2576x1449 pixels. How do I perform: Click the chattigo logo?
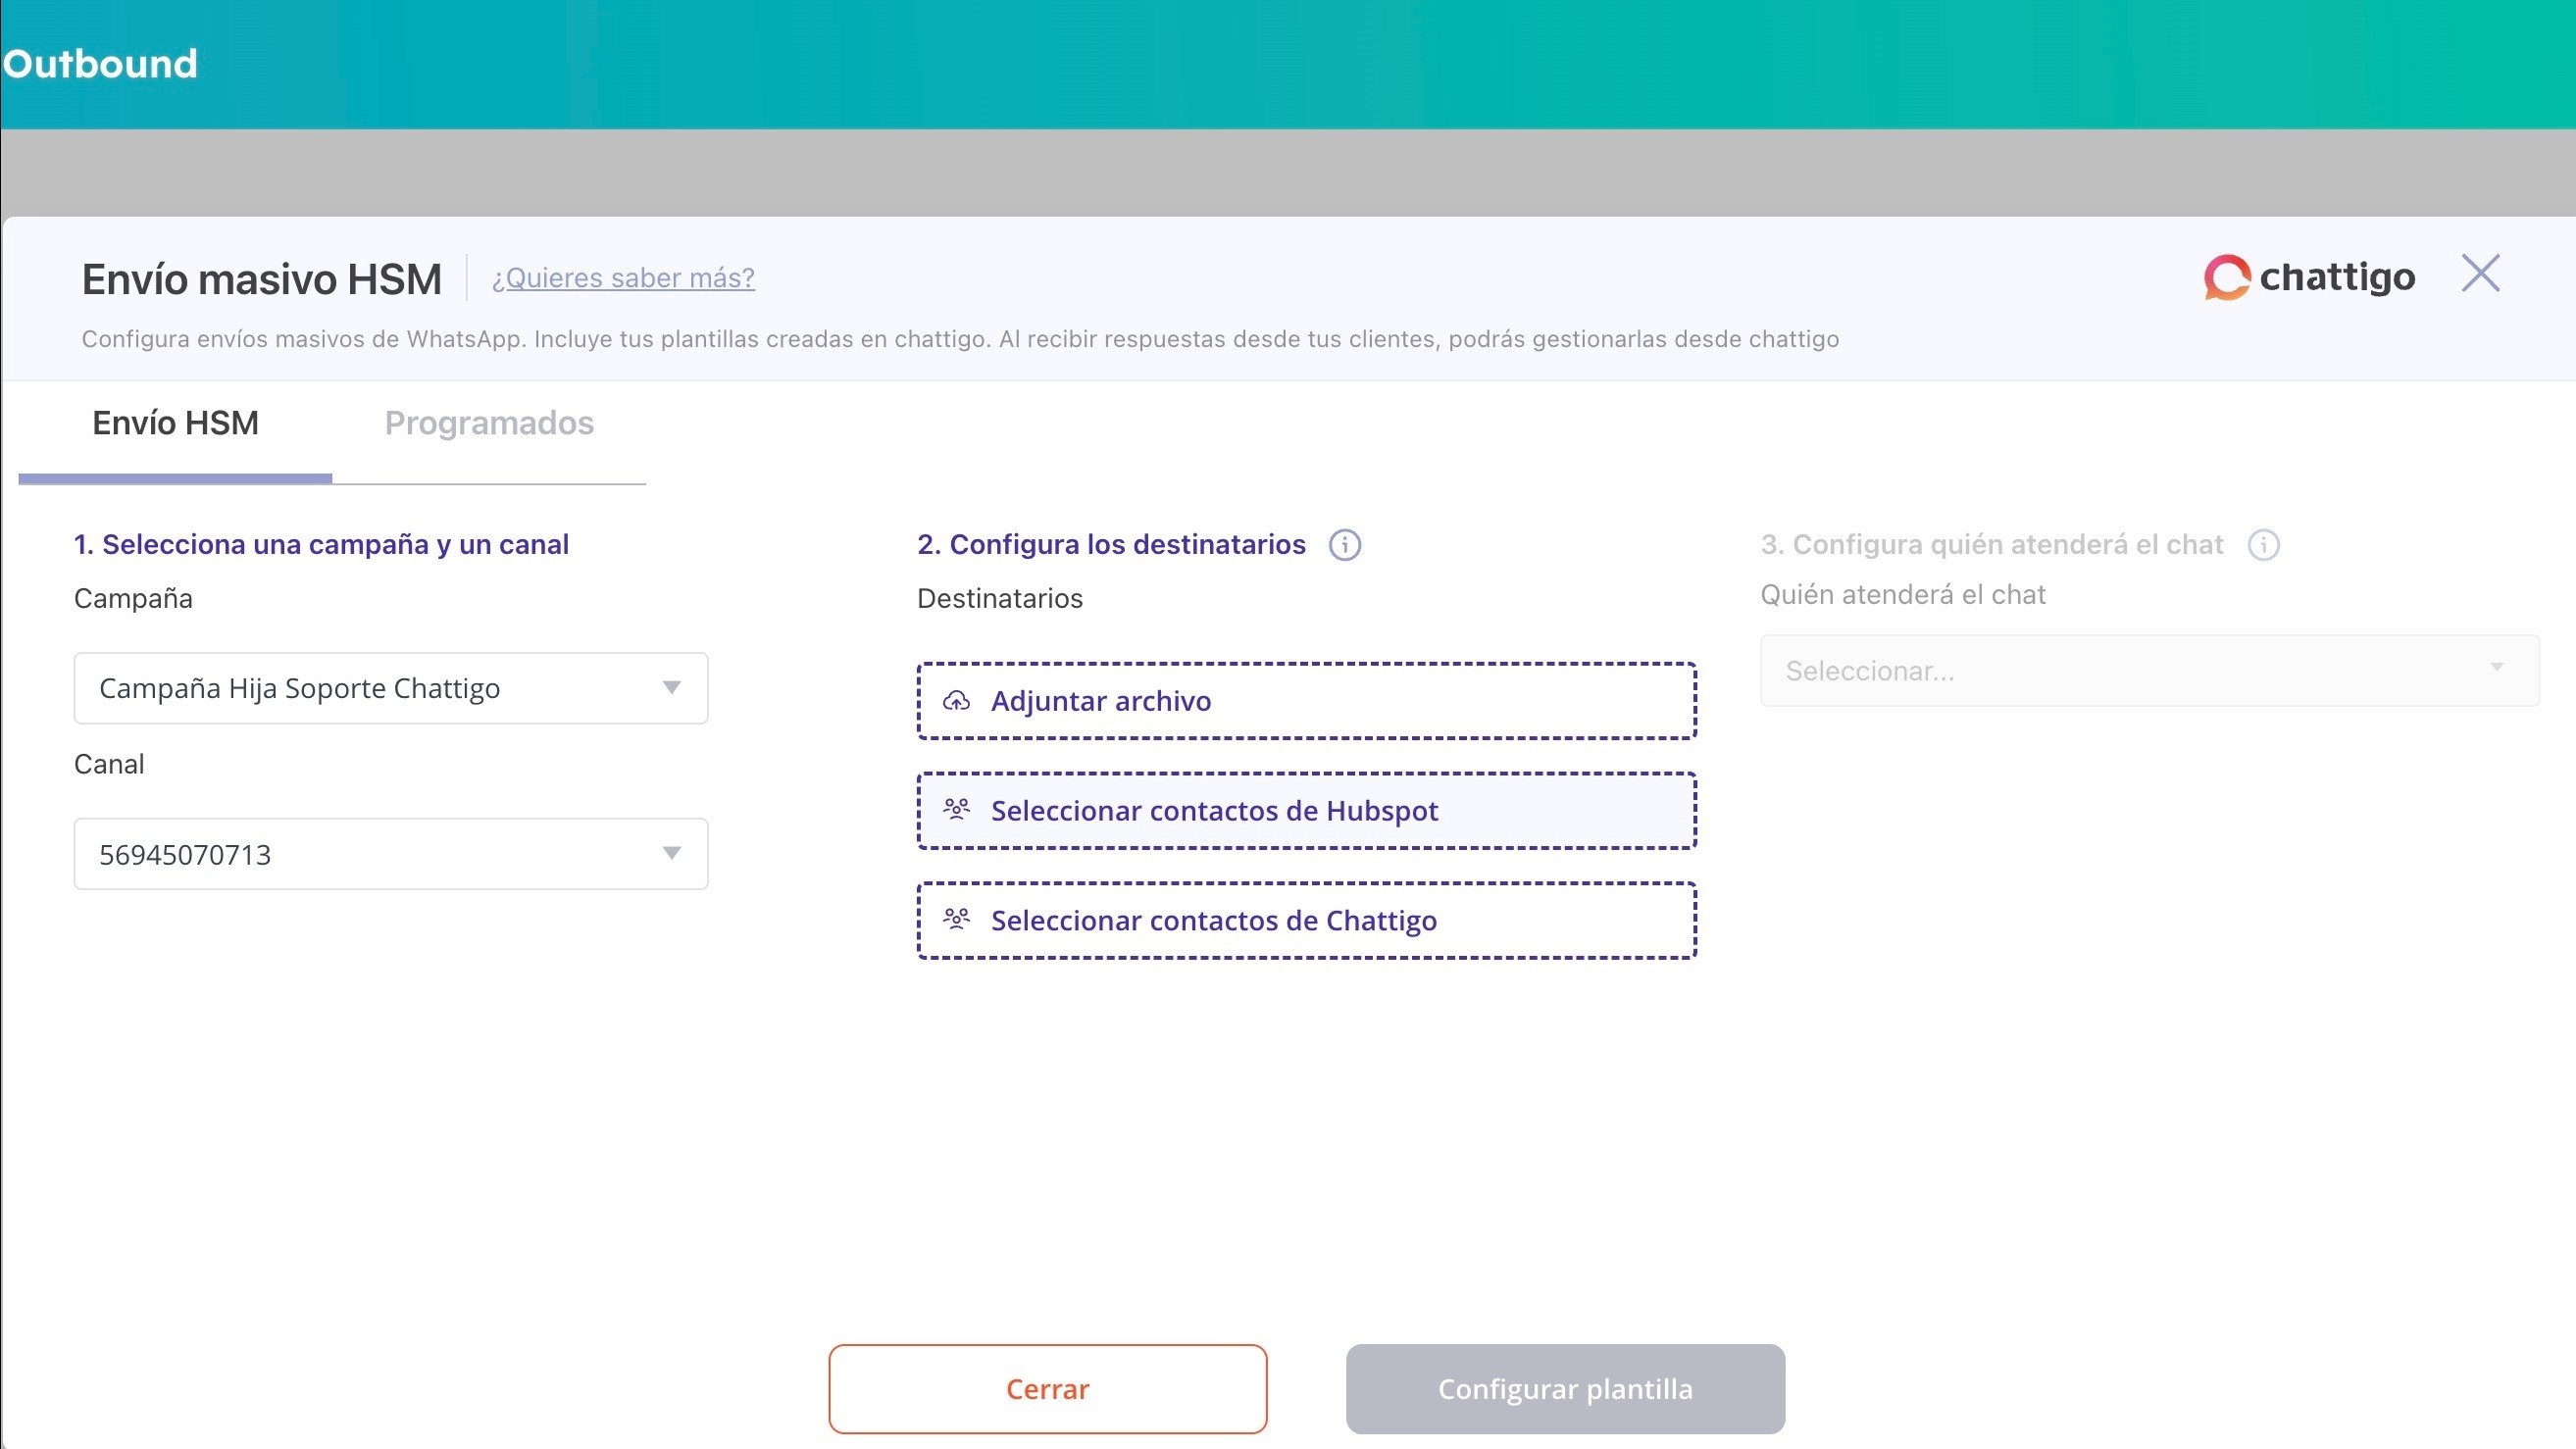pos(2309,277)
